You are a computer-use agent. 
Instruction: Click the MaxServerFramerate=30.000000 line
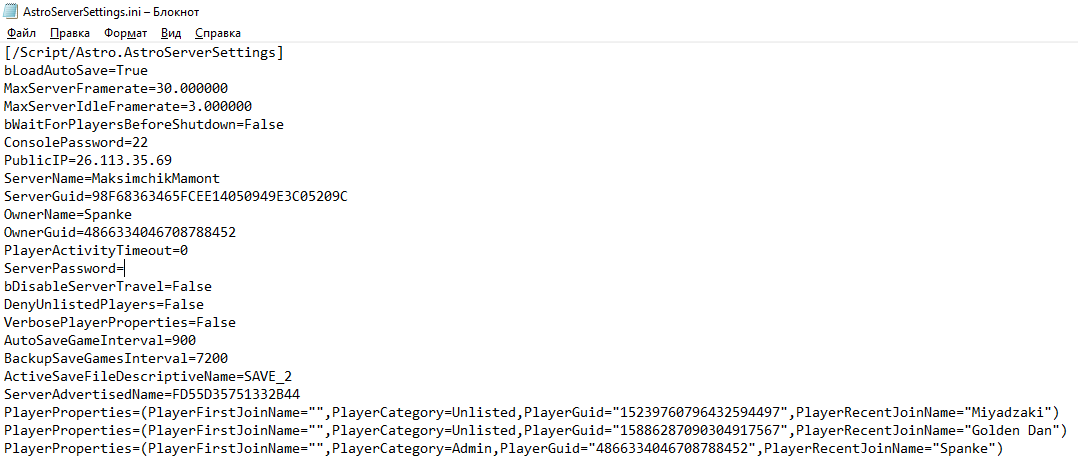click(x=116, y=89)
